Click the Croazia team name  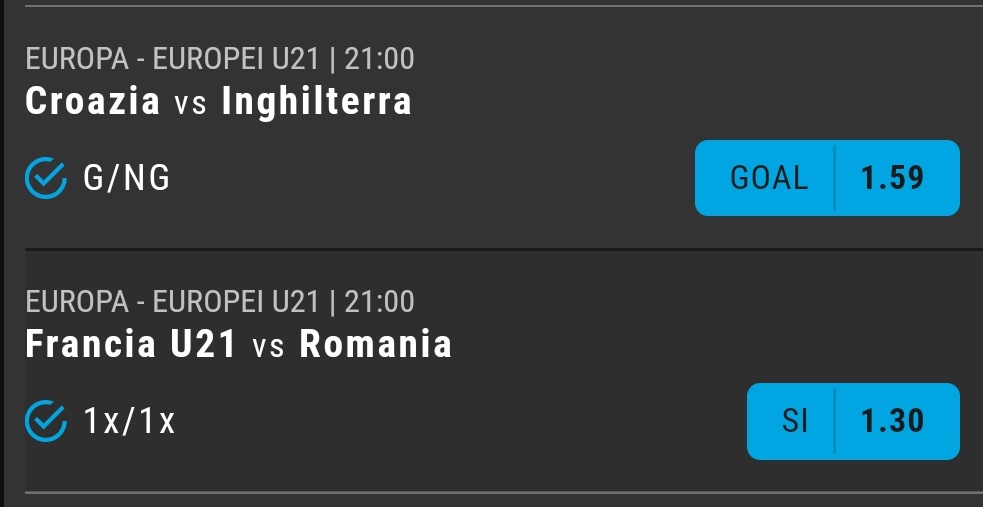tap(93, 101)
